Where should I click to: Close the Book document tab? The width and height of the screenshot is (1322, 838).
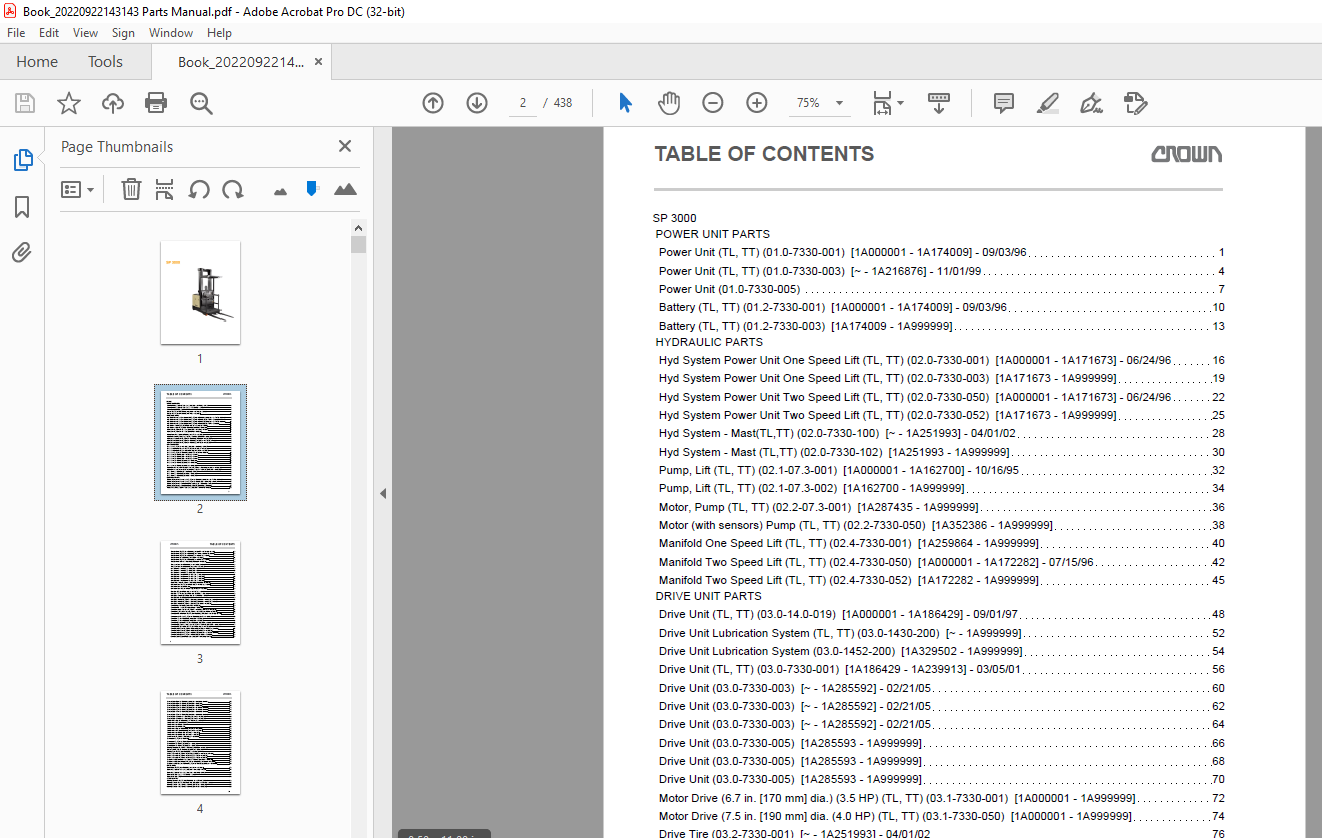pyautogui.click(x=318, y=62)
